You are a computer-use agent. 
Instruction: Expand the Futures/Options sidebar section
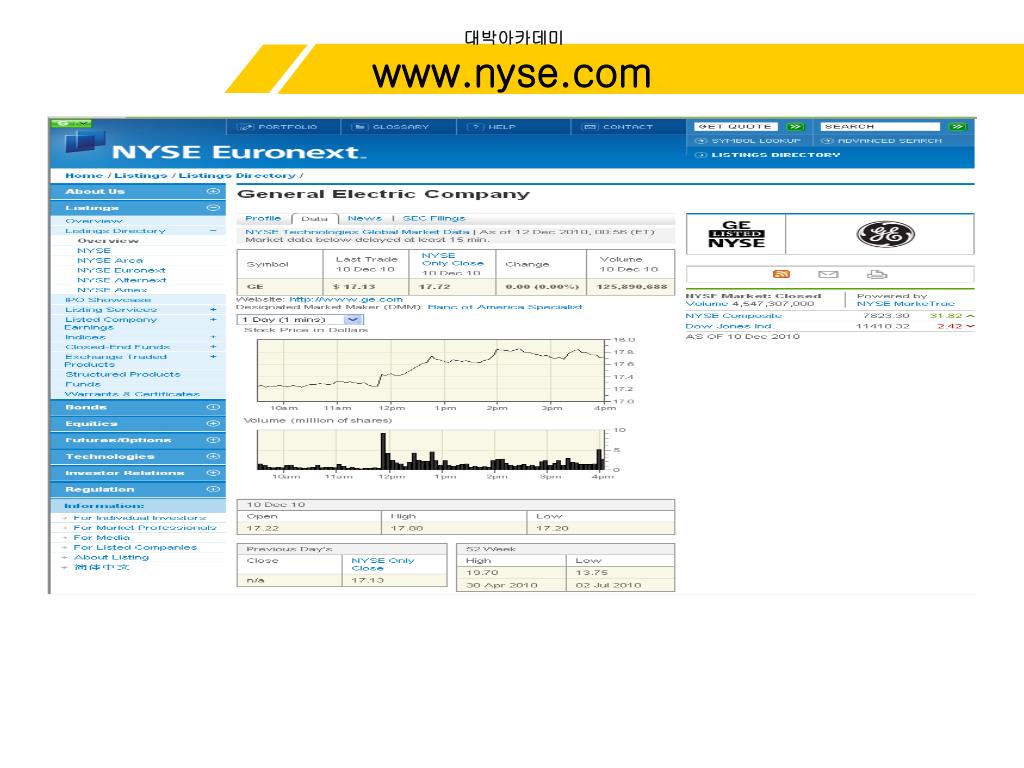coord(213,440)
